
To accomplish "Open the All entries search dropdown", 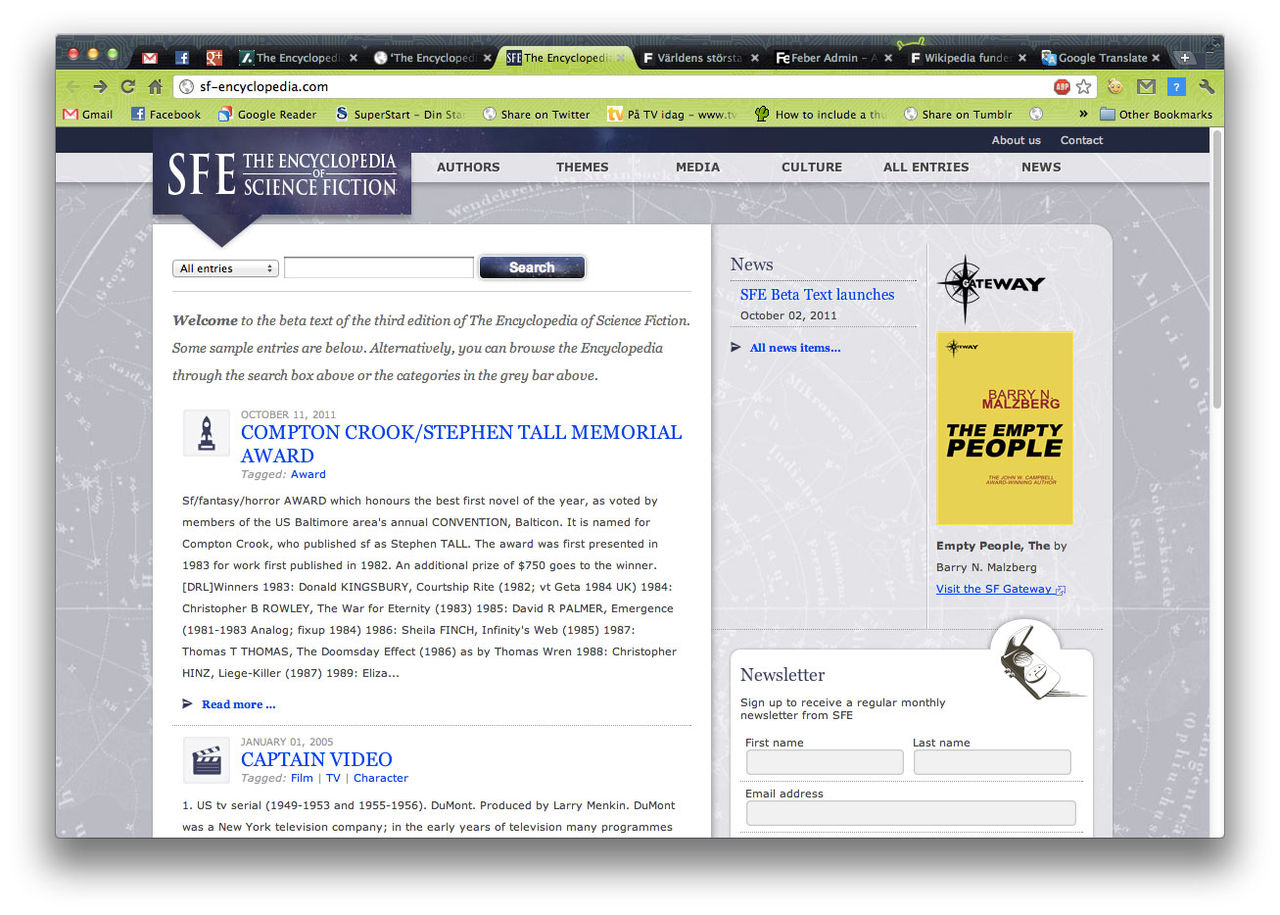I will click(225, 269).
